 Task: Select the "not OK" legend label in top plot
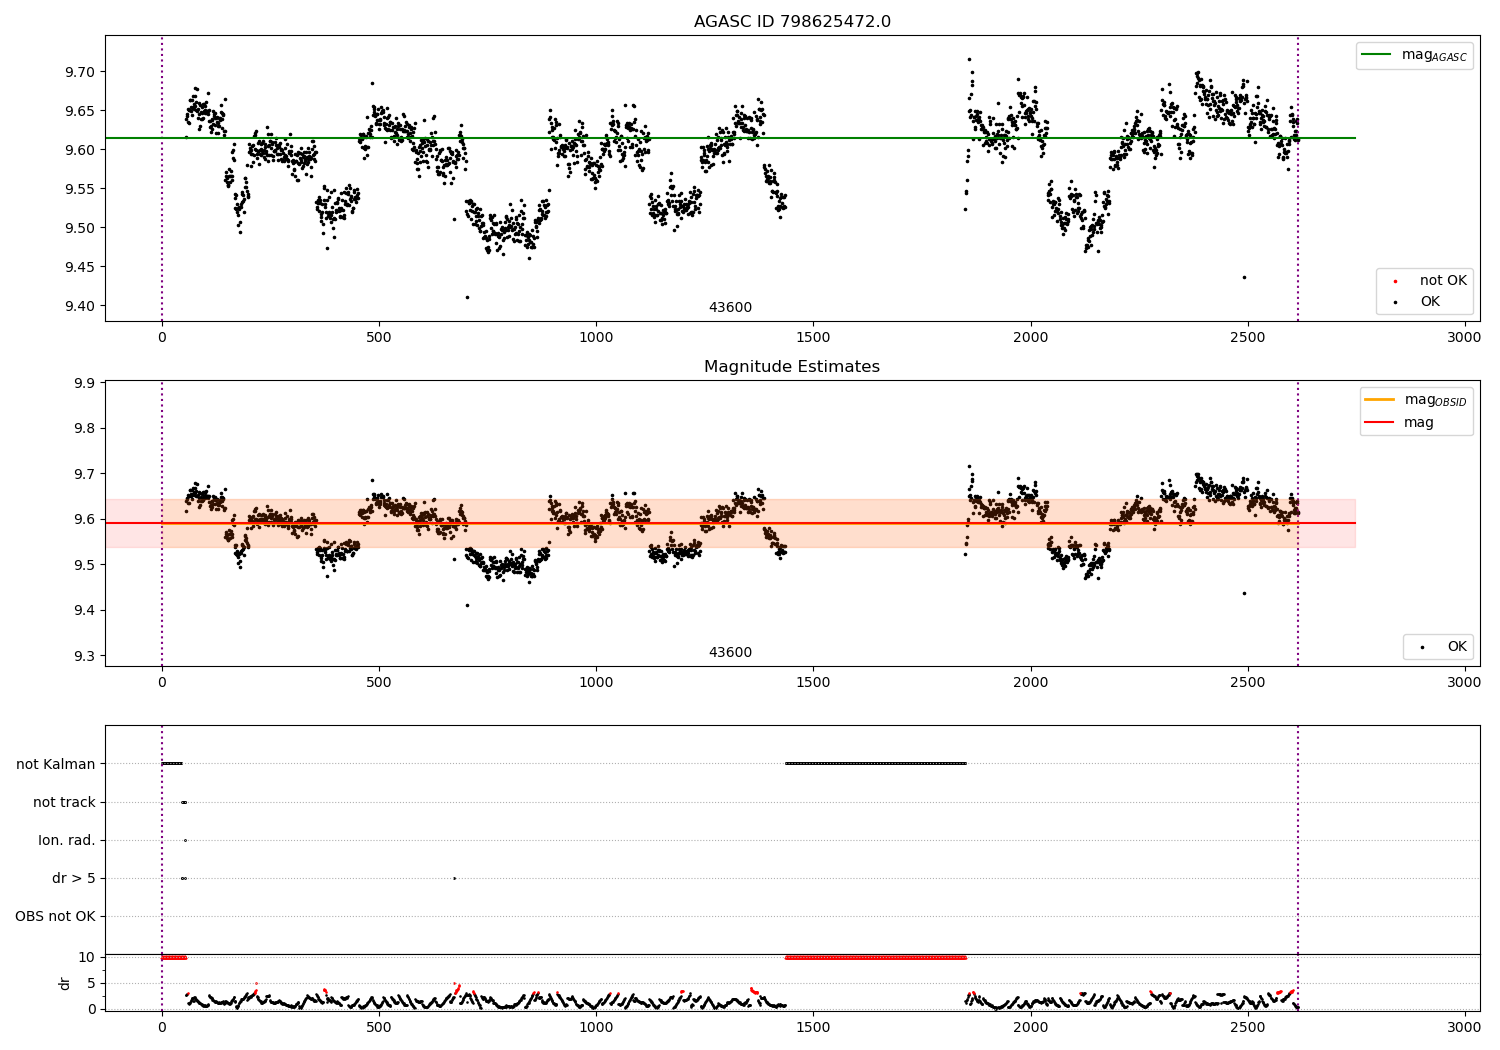(1443, 281)
